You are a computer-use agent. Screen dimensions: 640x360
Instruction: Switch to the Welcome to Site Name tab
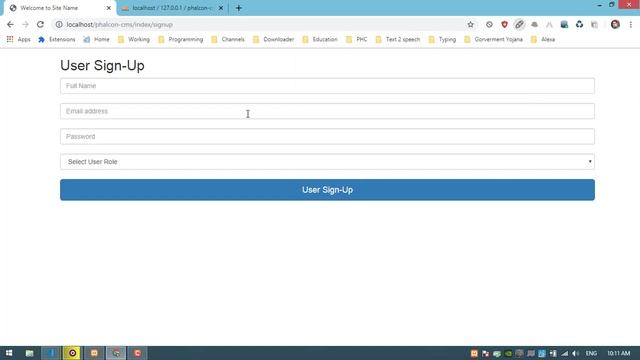[x=60, y=8]
